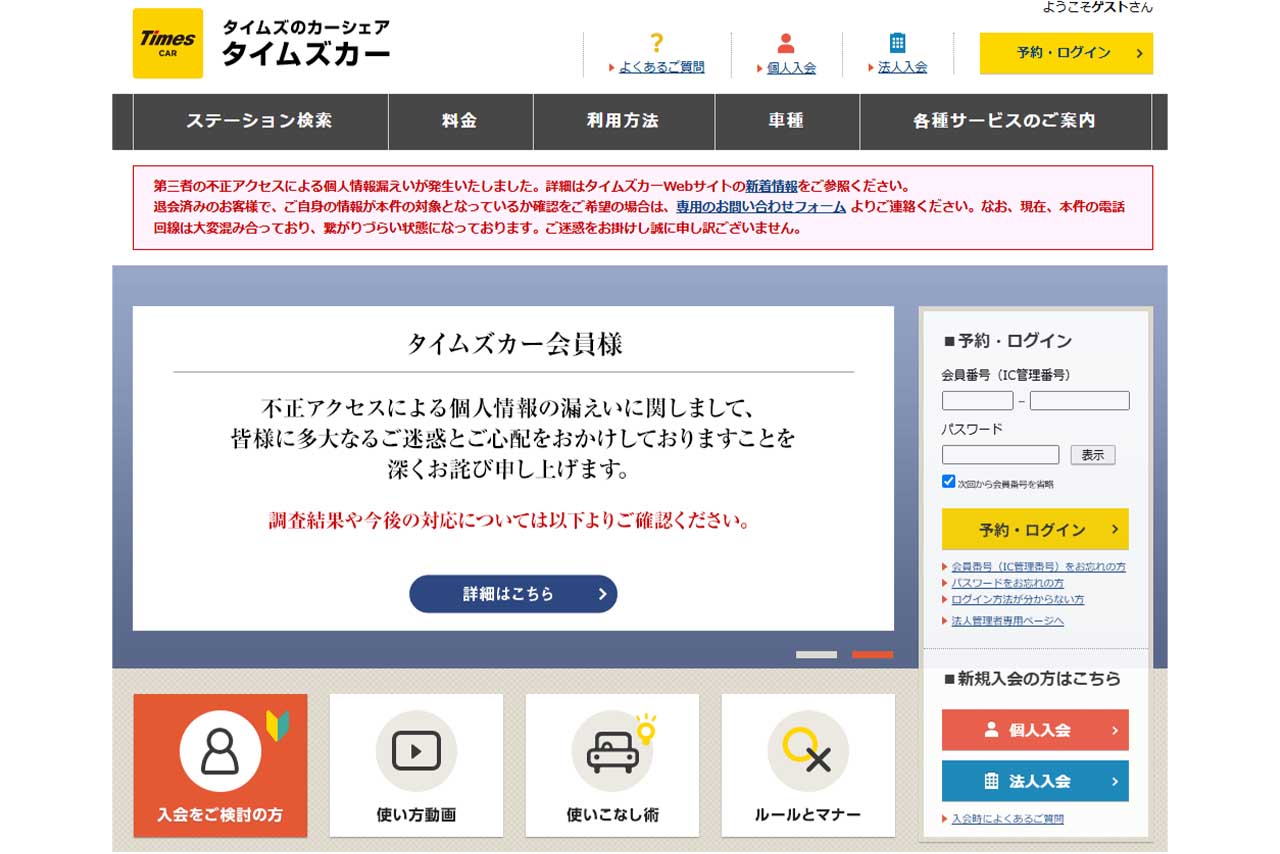Open パスワードをお忘れの方 link
This screenshot has width=1280, height=854.
click(x=1007, y=583)
